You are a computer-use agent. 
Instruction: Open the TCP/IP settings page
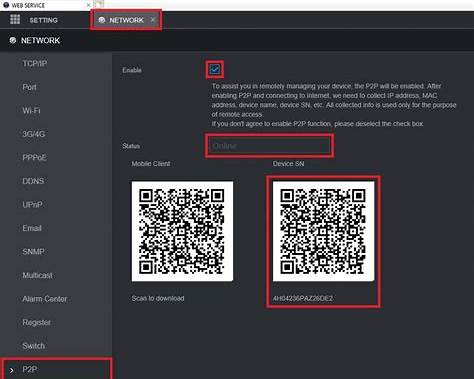tap(35, 64)
